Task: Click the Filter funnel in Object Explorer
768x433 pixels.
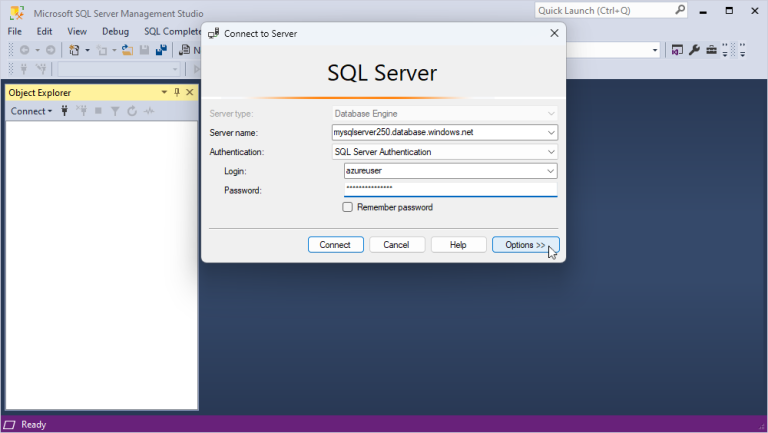Action: point(115,112)
